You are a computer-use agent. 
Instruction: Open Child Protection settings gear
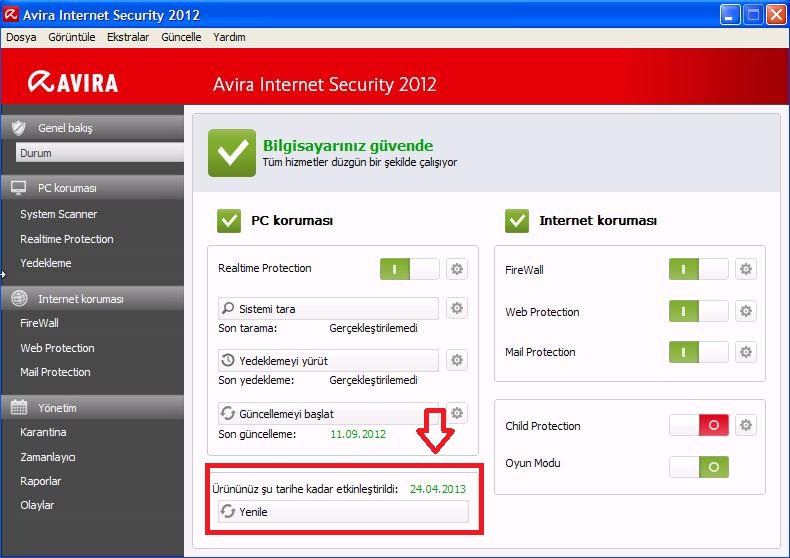pyautogui.click(x=746, y=425)
